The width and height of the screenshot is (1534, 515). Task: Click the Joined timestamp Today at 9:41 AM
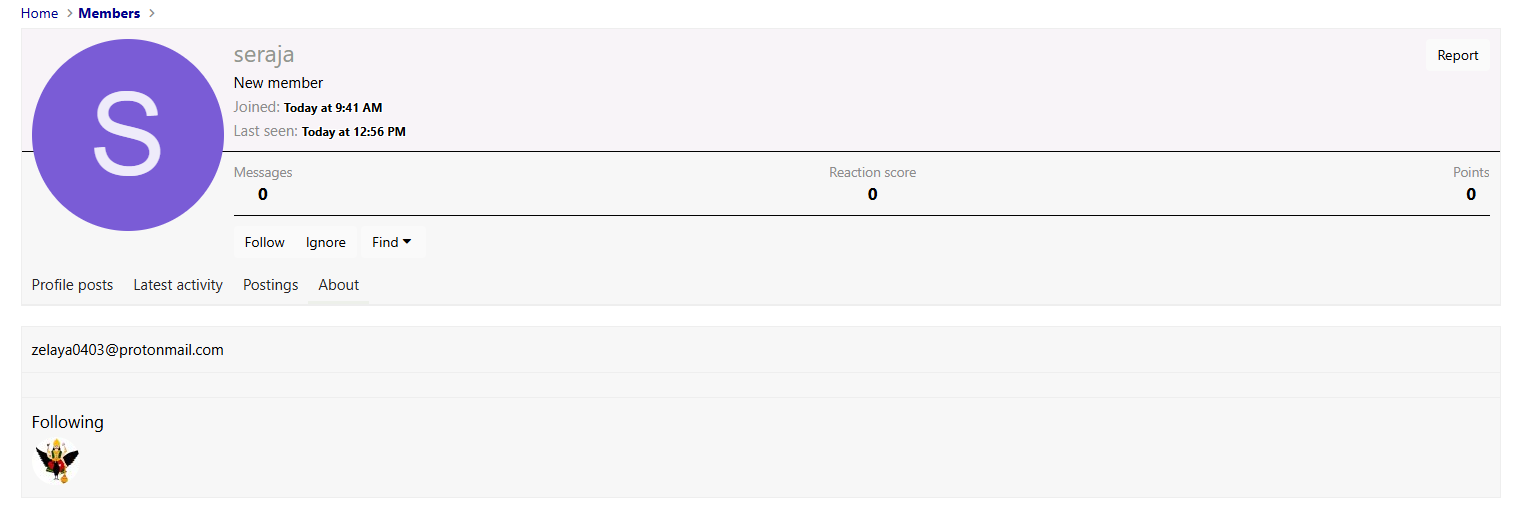pos(333,108)
